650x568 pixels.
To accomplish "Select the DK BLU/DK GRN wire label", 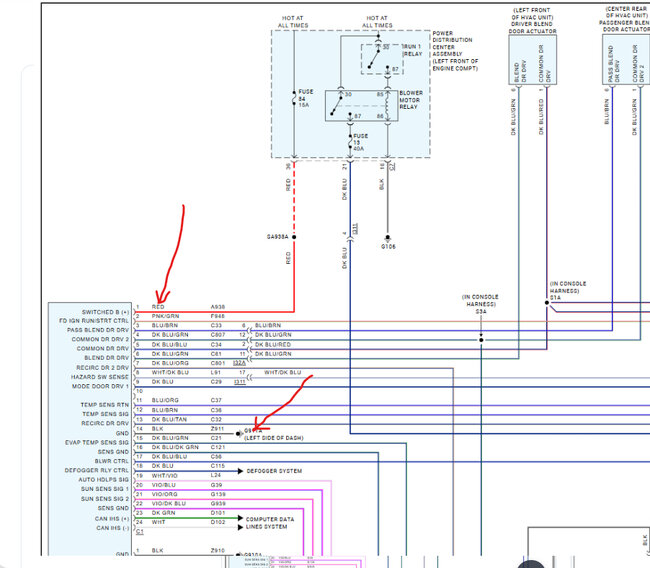I will point(175,447).
